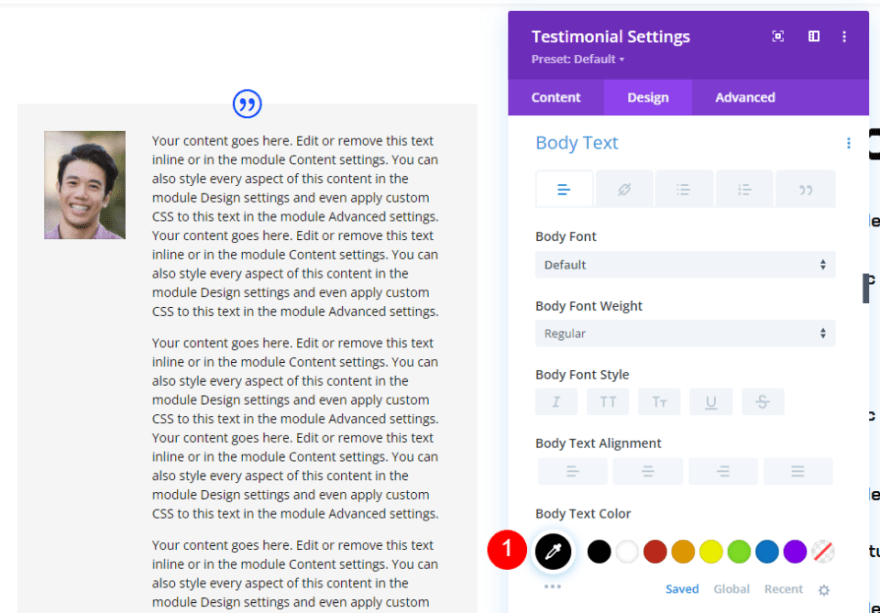This screenshot has height=613, width=880.
Task: Select the unordered list text tab
Action: click(x=684, y=189)
